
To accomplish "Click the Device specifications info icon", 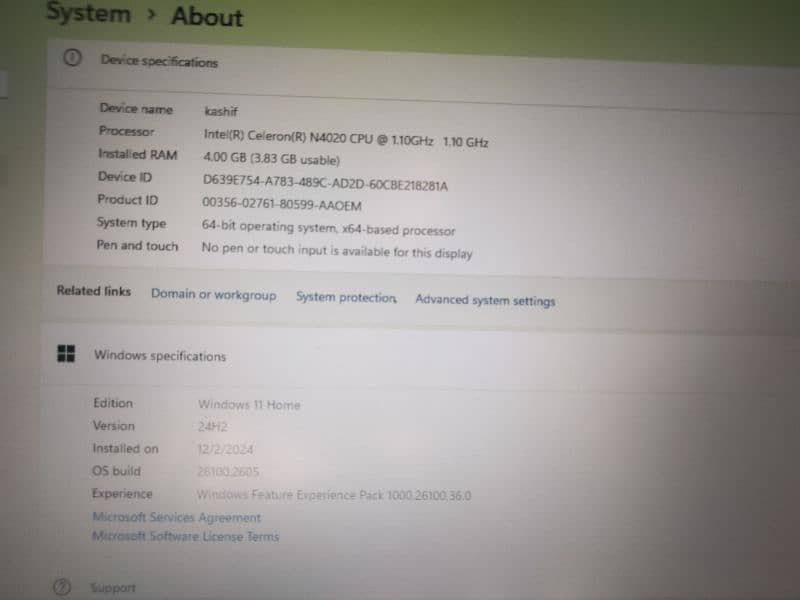I will tap(72, 57).
